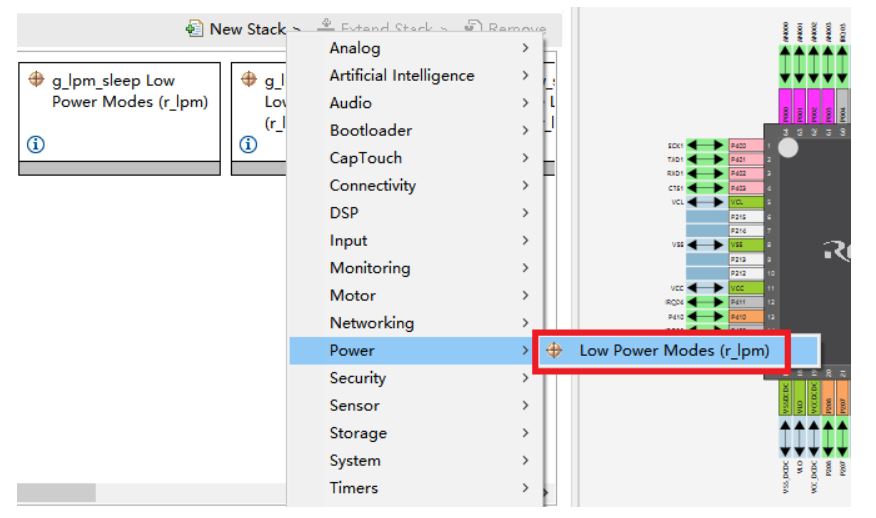Select pin P215 in package view
The width and height of the screenshot is (876, 518).
[x=746, y=216]
